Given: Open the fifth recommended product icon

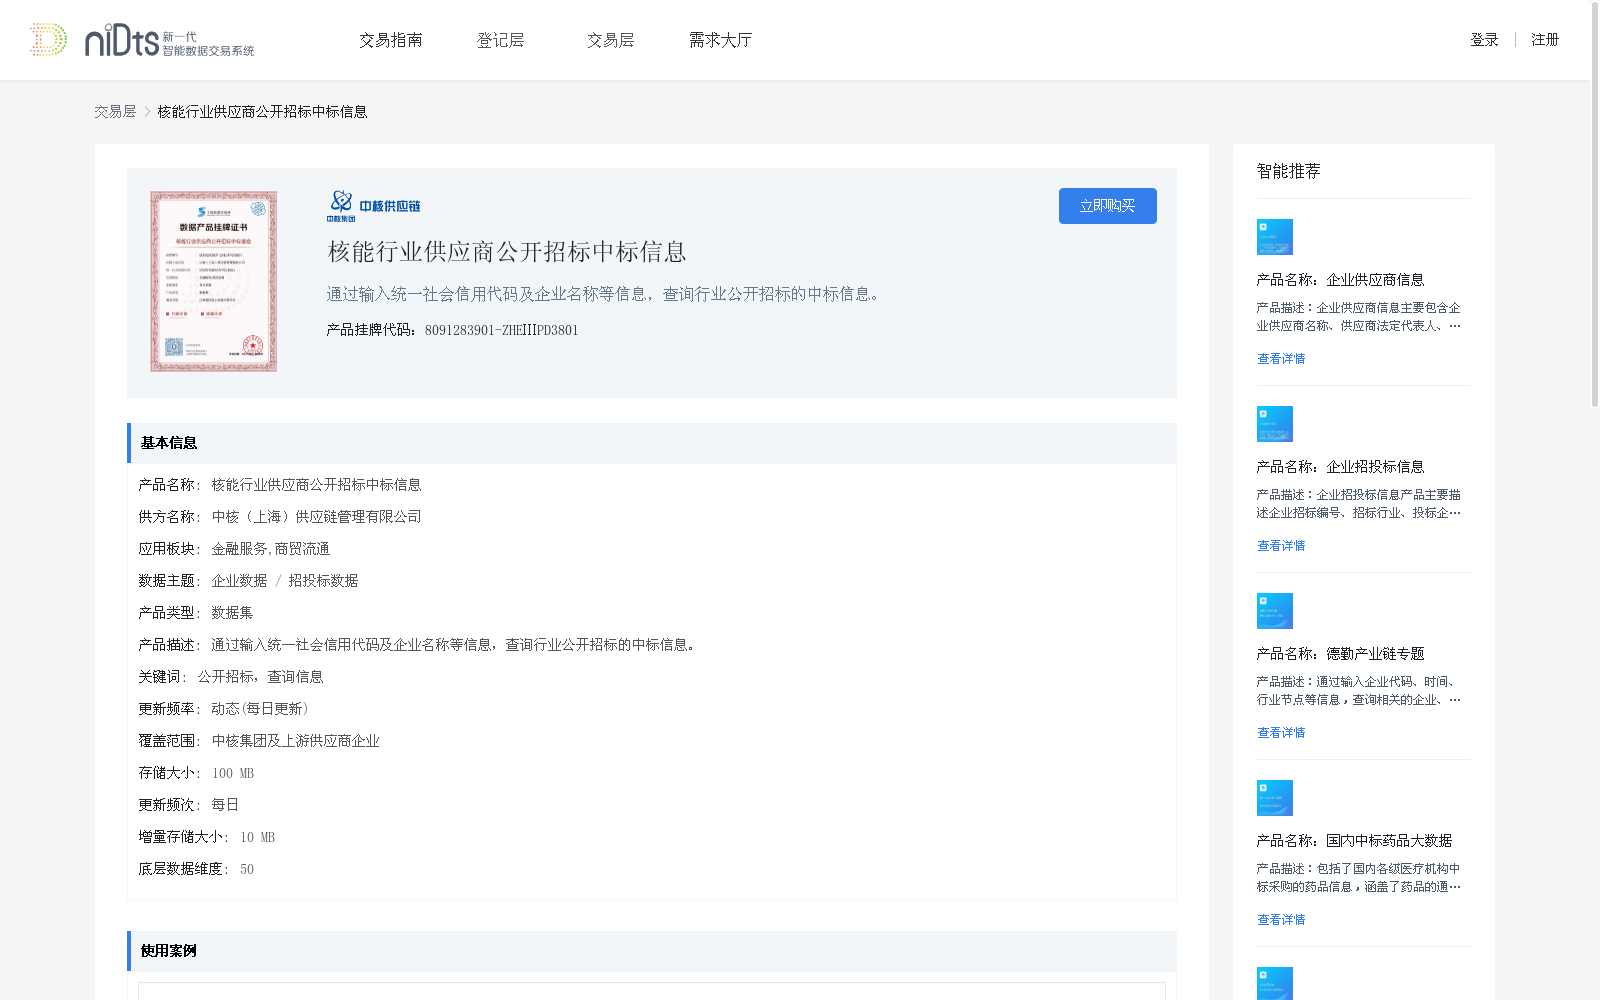Looking at the screenshot, I should point(1275,984).
